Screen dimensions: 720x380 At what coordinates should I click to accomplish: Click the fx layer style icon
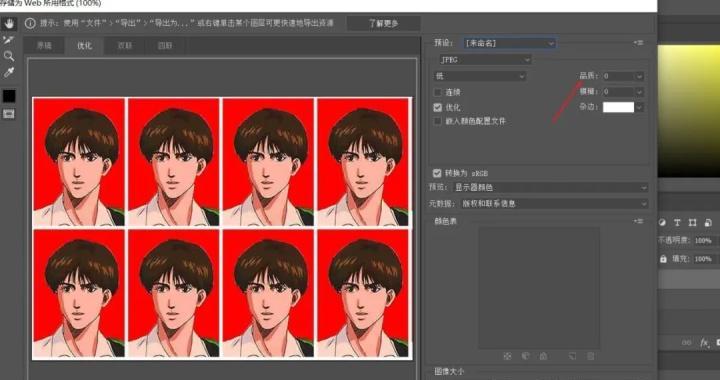tap(704, 342)
